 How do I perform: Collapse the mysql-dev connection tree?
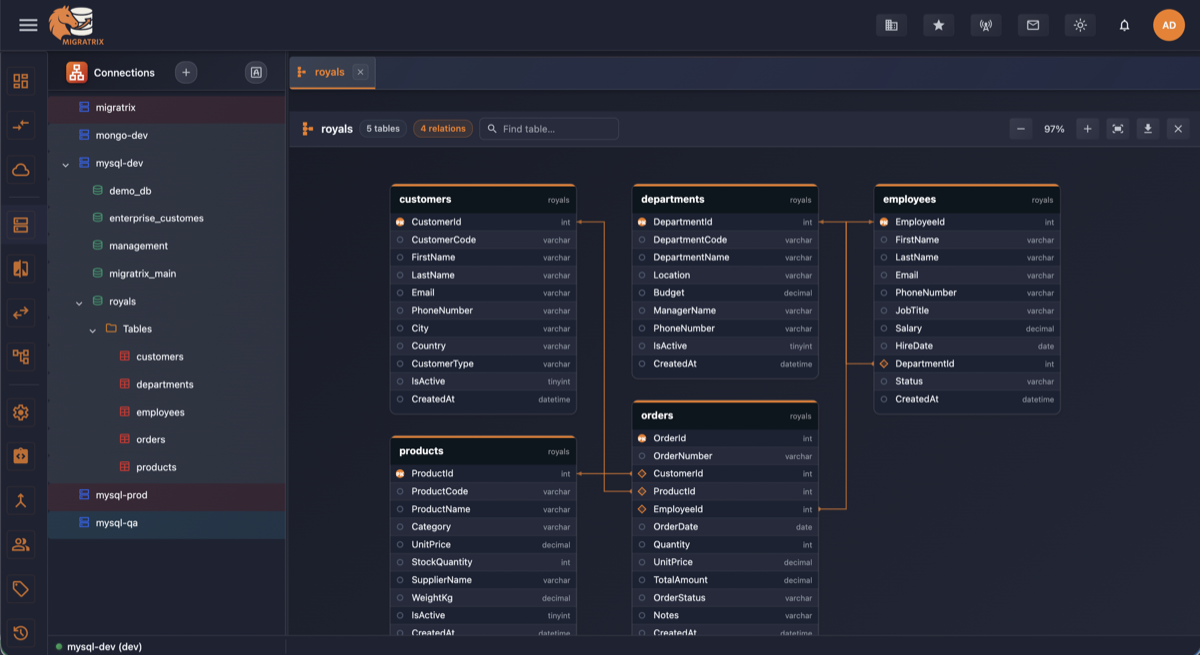(65, 162)
